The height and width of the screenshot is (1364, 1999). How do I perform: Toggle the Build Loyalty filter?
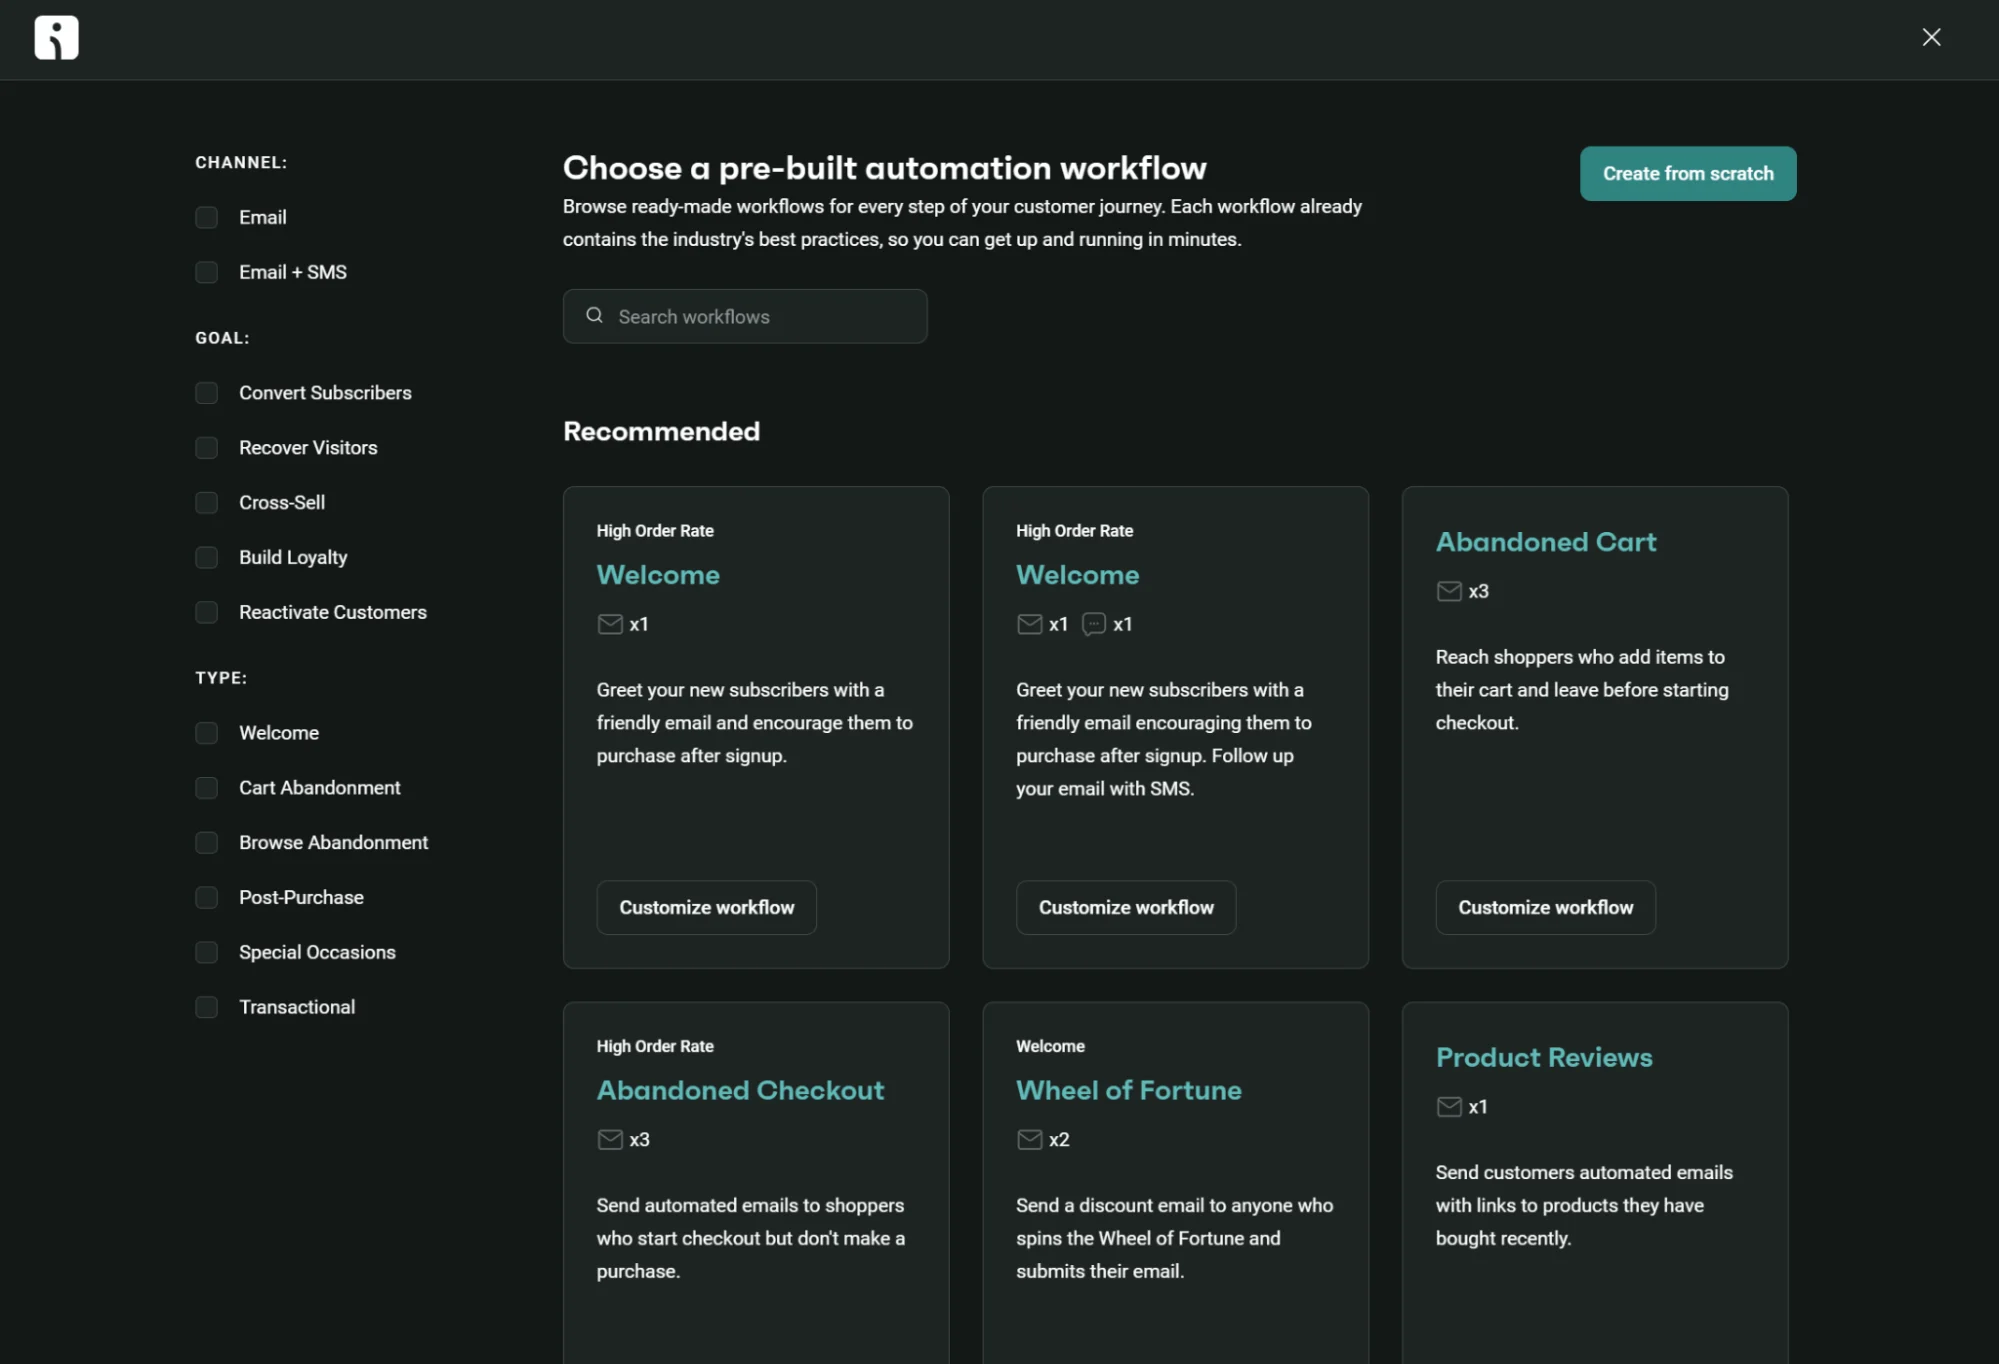pyautogui.click(x=206, y=557)
